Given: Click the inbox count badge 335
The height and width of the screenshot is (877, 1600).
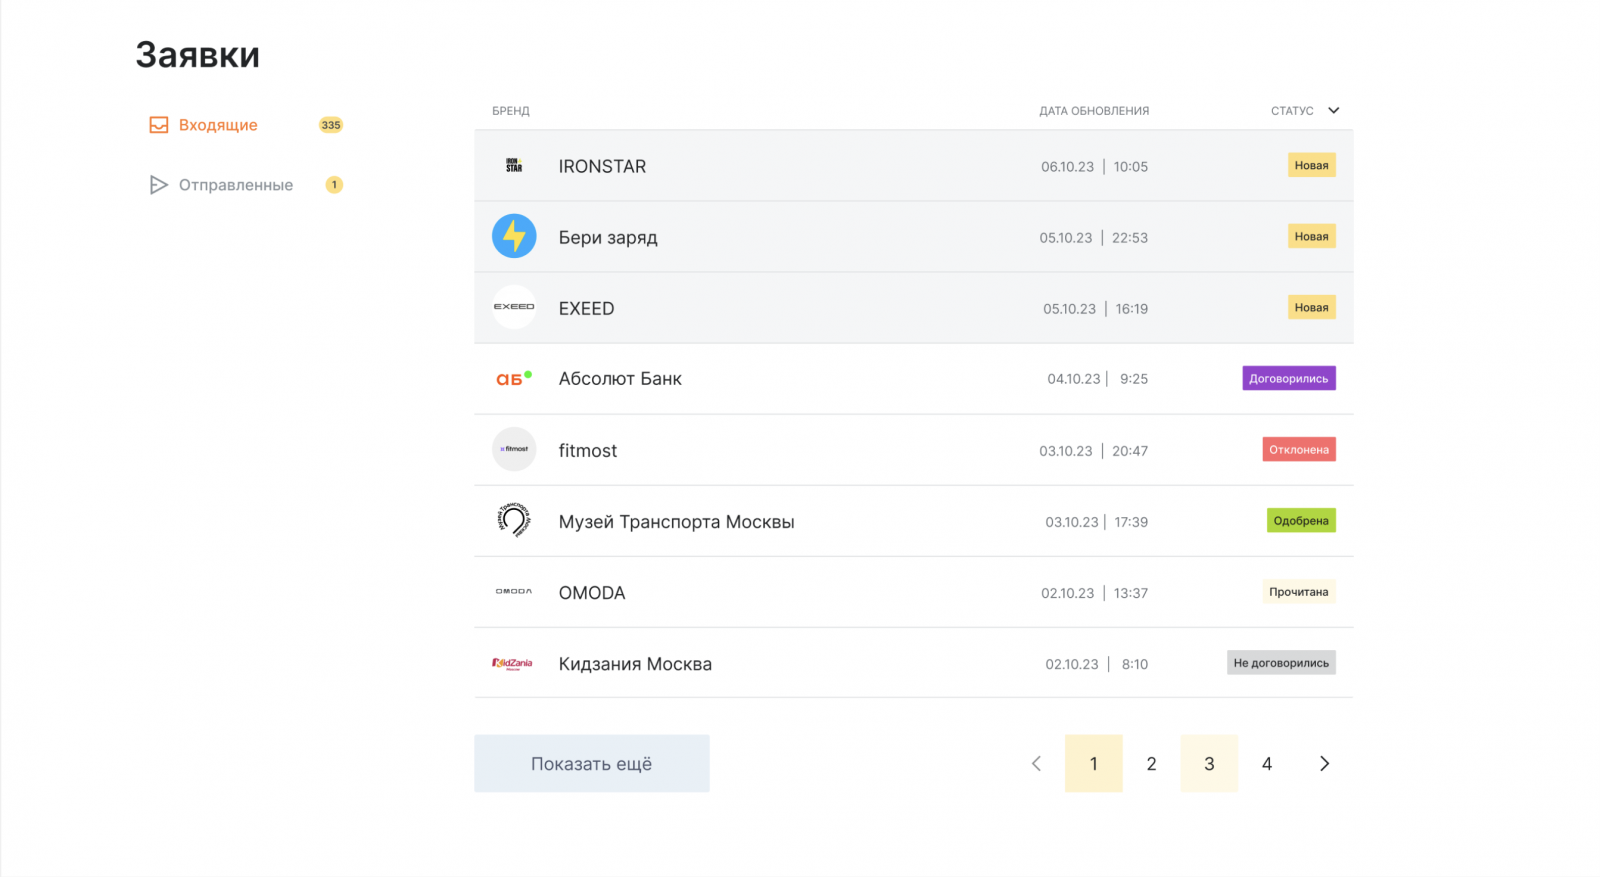Looking at the screenshot, I should tap(331, 125).
